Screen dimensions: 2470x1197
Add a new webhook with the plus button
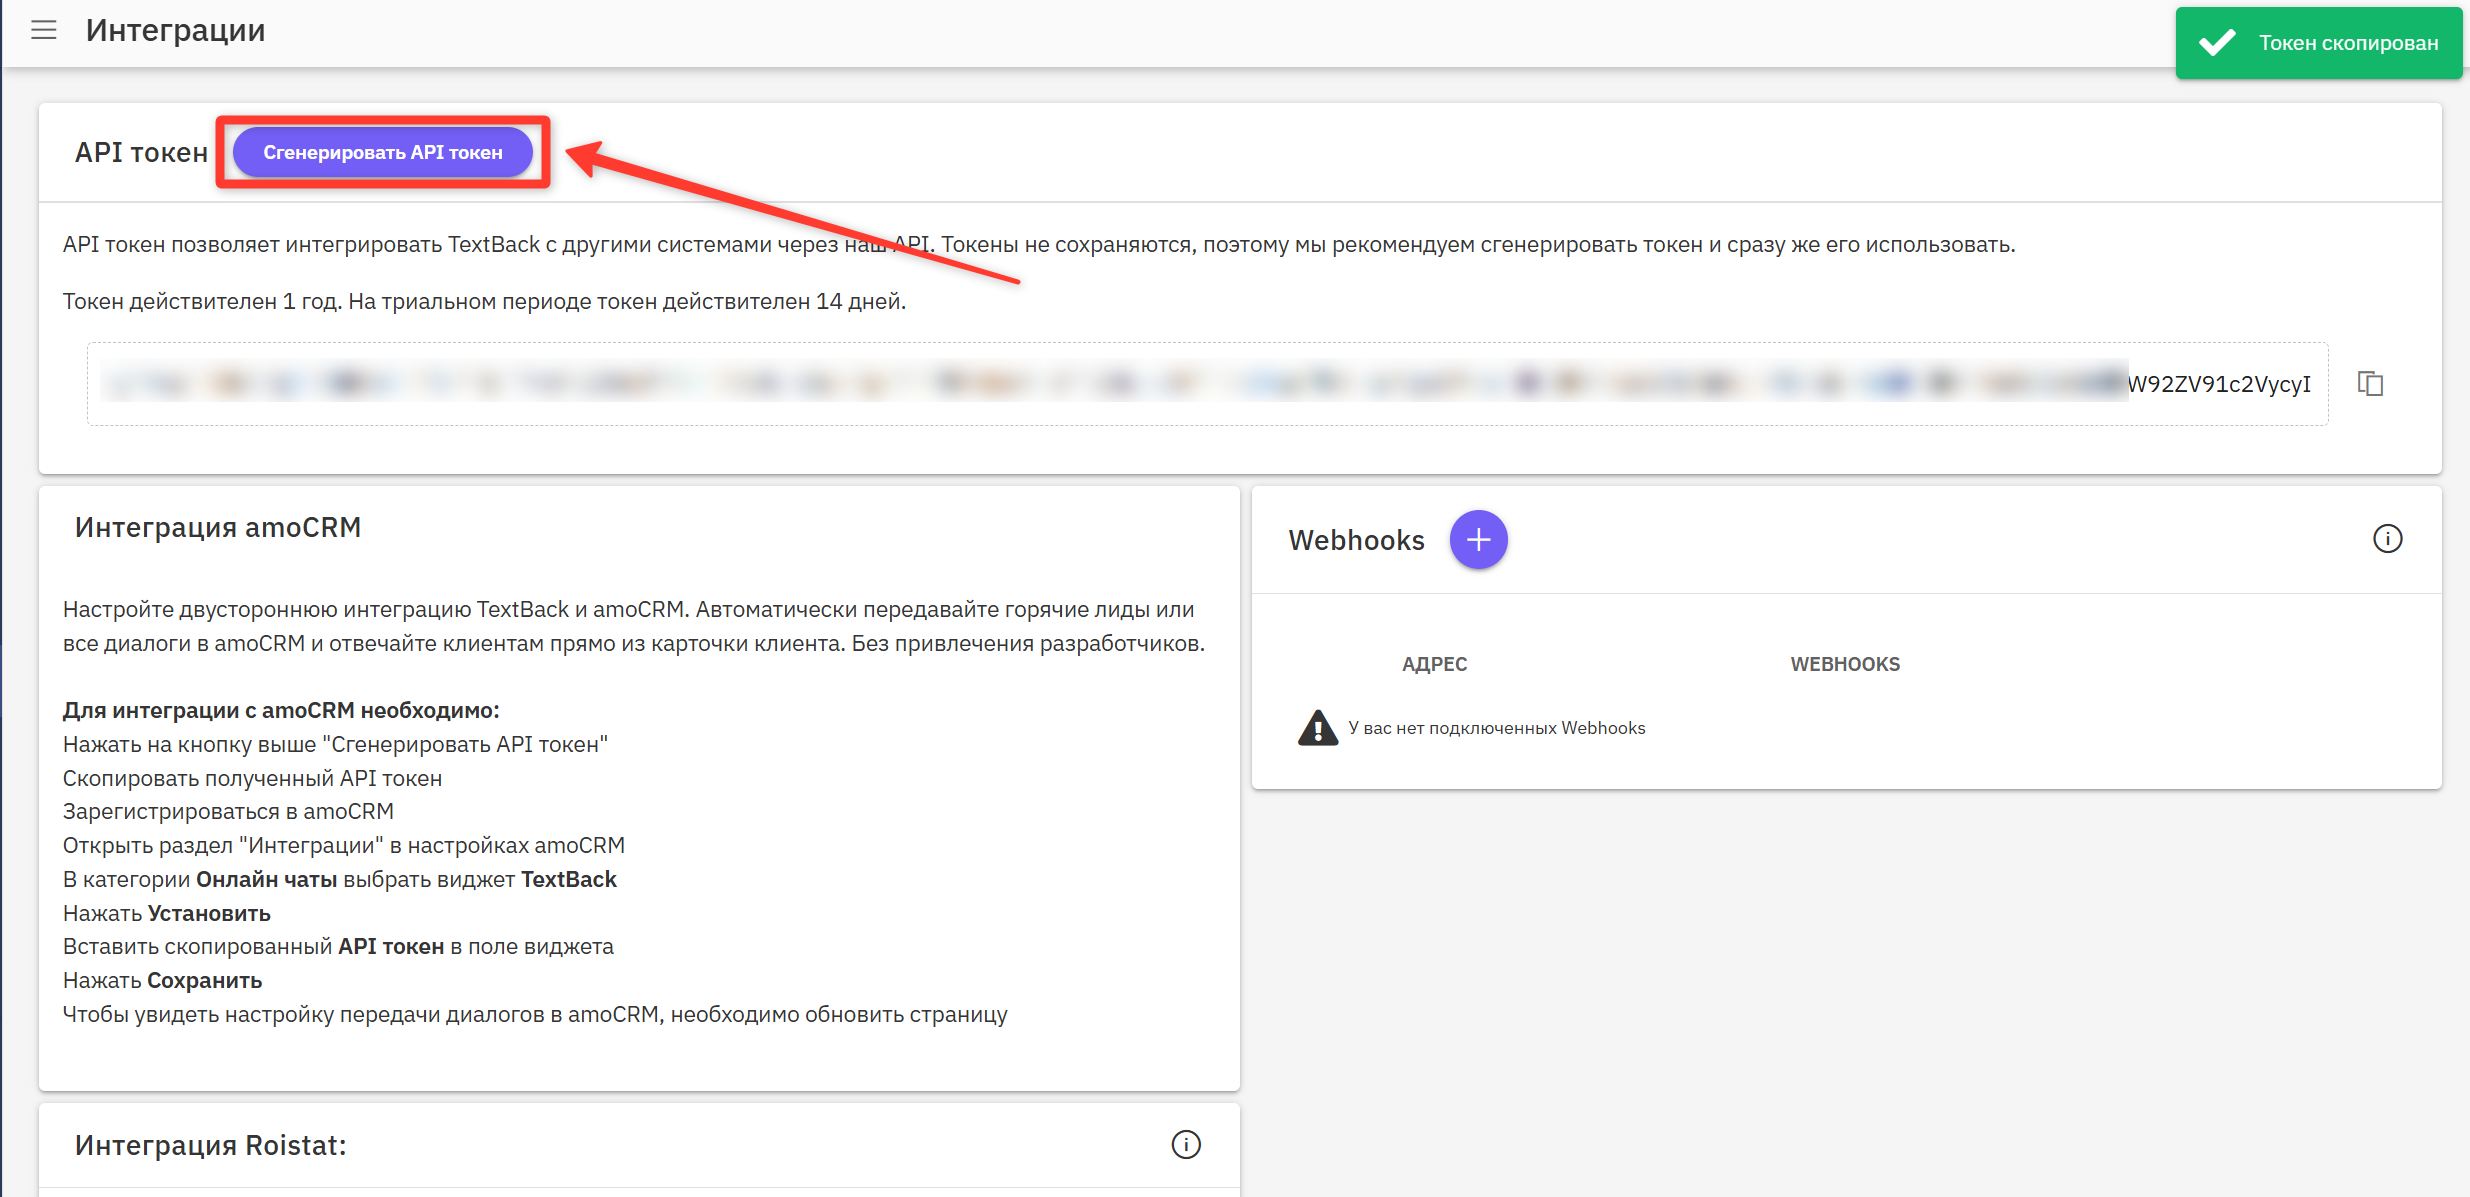click(x=1478, y=540)
